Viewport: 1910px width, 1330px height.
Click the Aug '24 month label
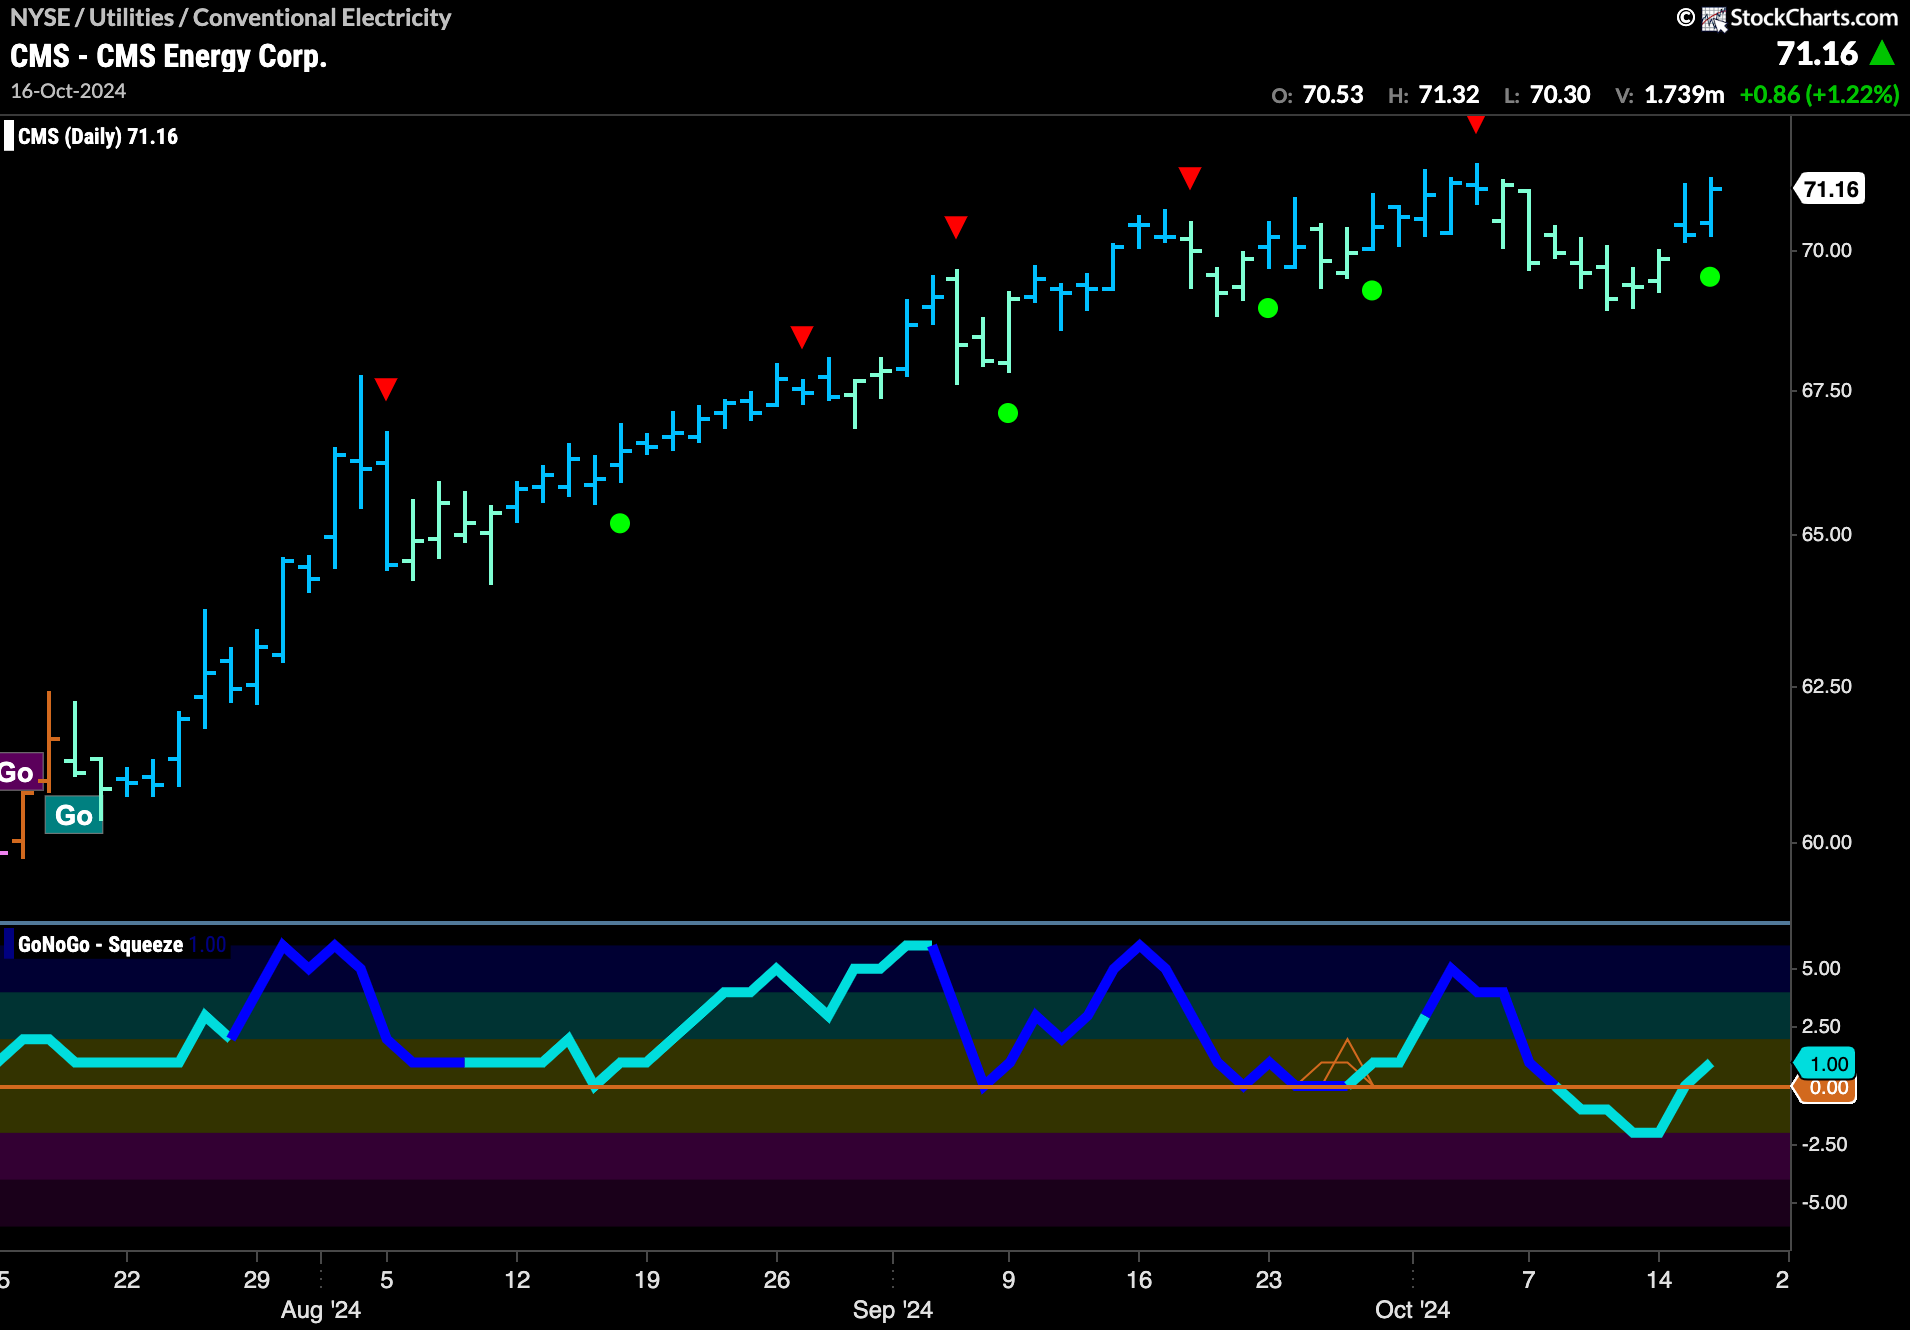[x=321, y=1310]
